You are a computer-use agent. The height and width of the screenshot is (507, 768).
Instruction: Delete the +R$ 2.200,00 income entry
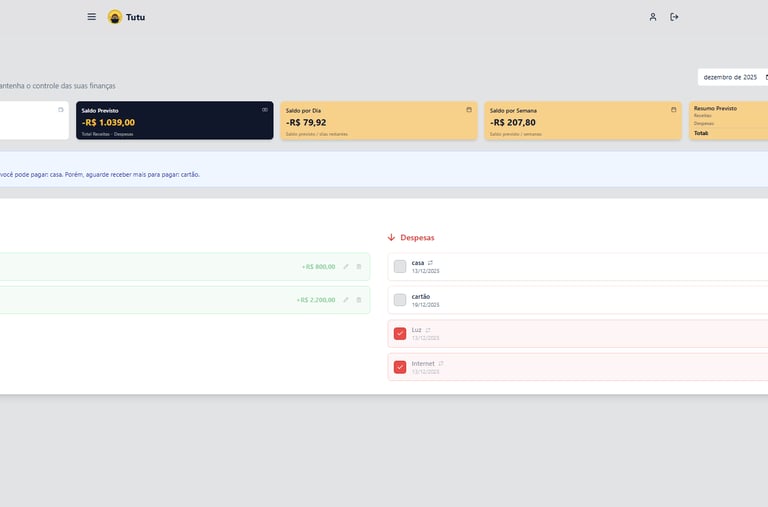[x=359, y=300]
